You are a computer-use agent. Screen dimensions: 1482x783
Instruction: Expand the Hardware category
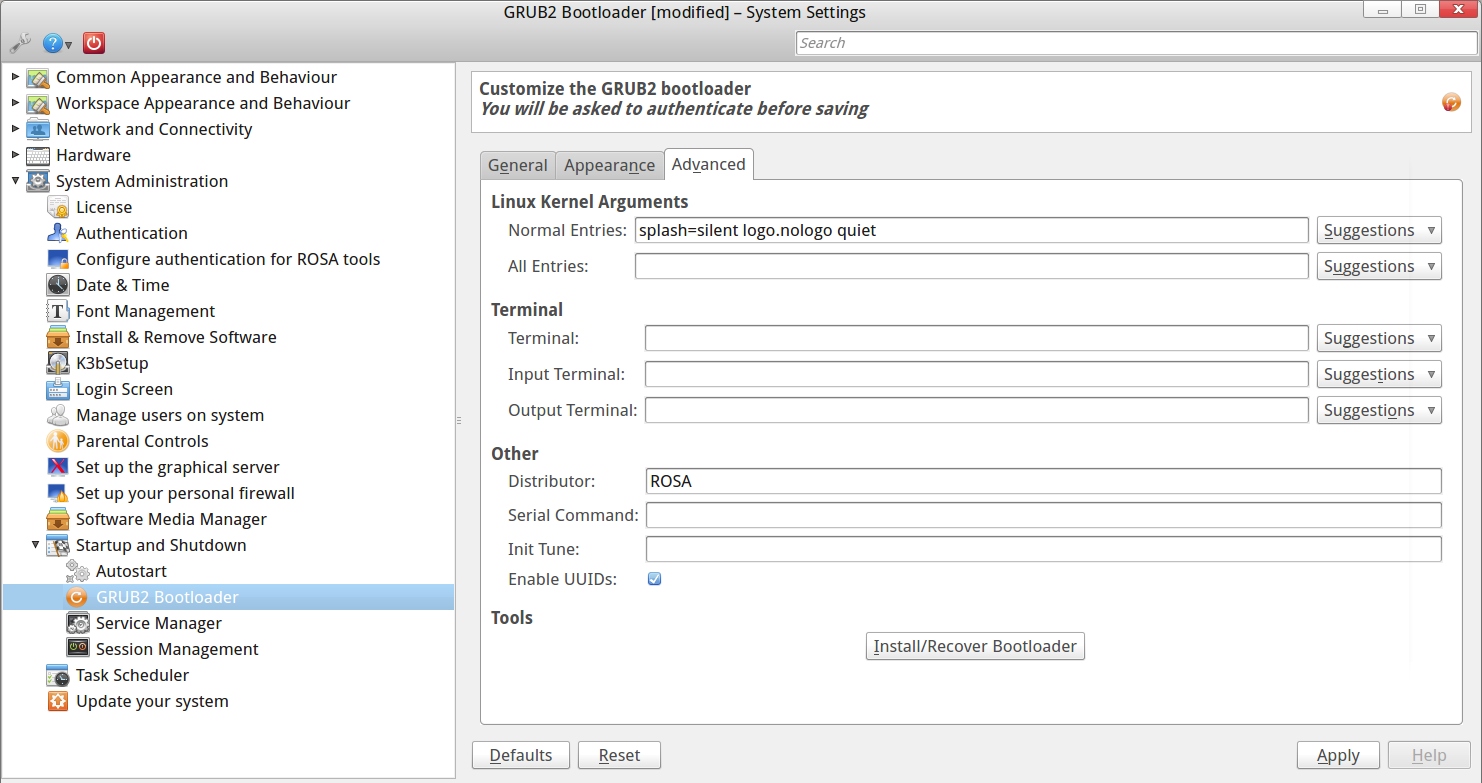pyautogui.click(x=15, y=155)
